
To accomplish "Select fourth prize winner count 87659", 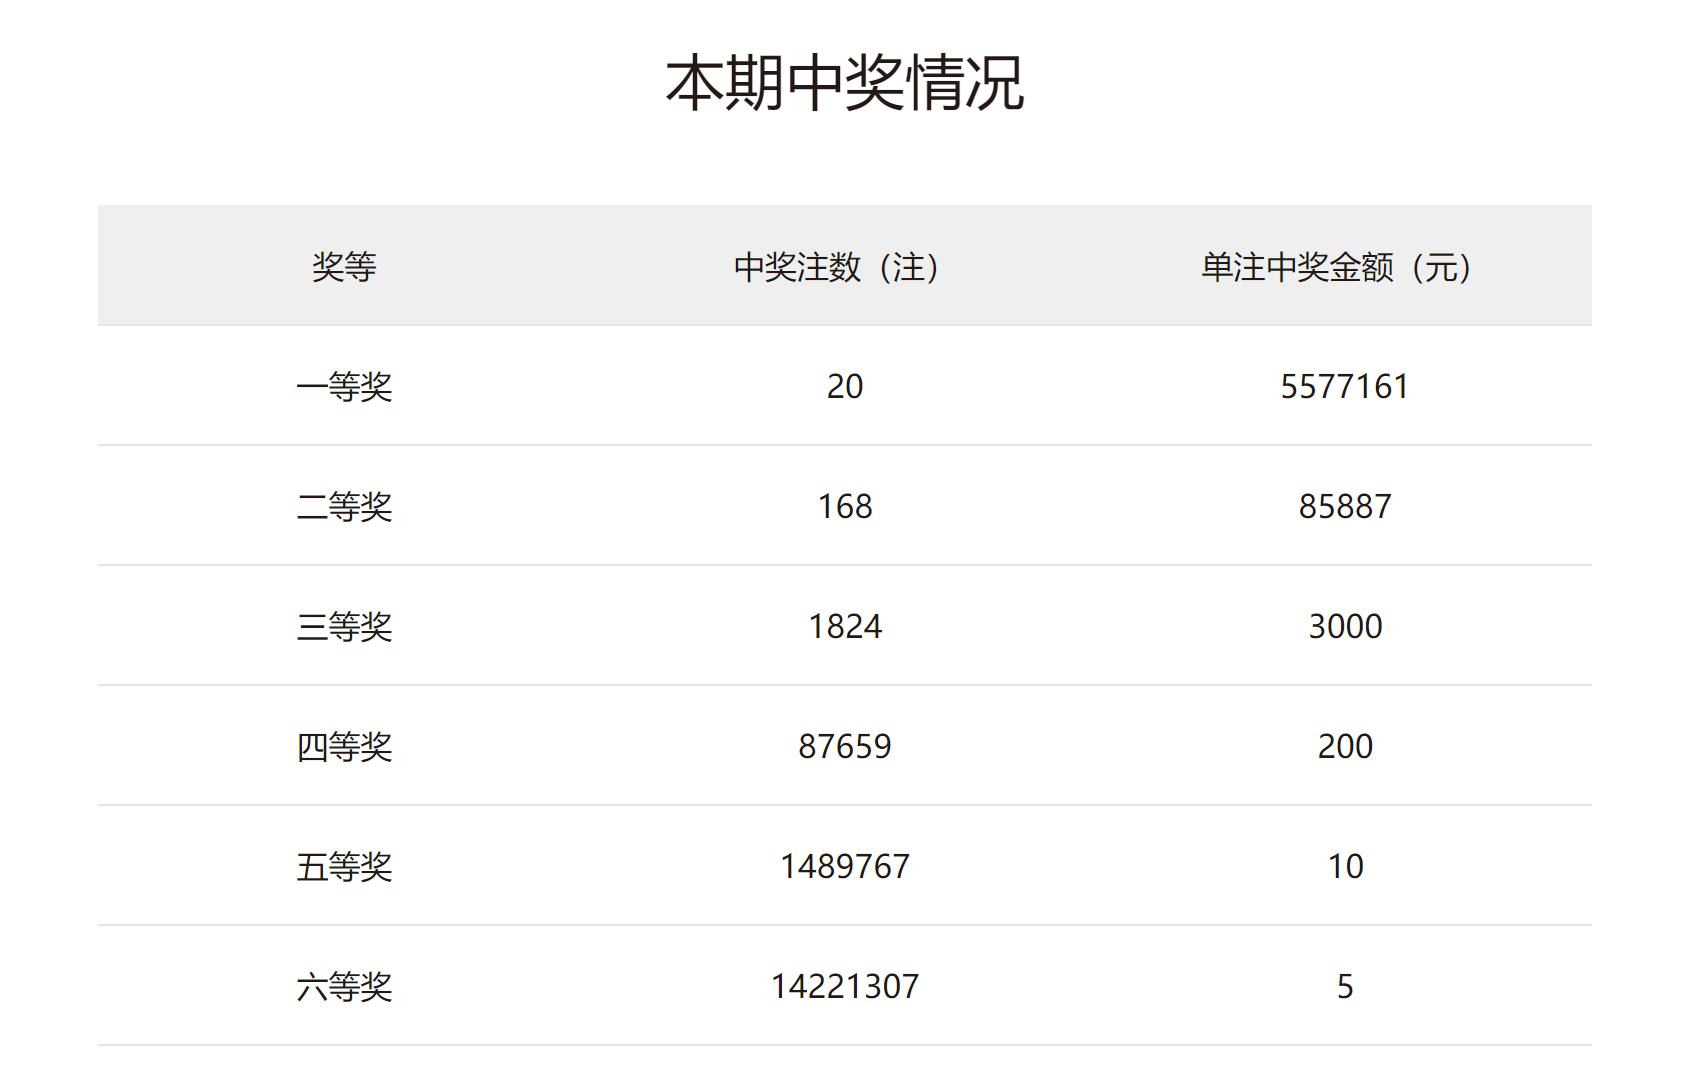I will (x=845, y=747).
